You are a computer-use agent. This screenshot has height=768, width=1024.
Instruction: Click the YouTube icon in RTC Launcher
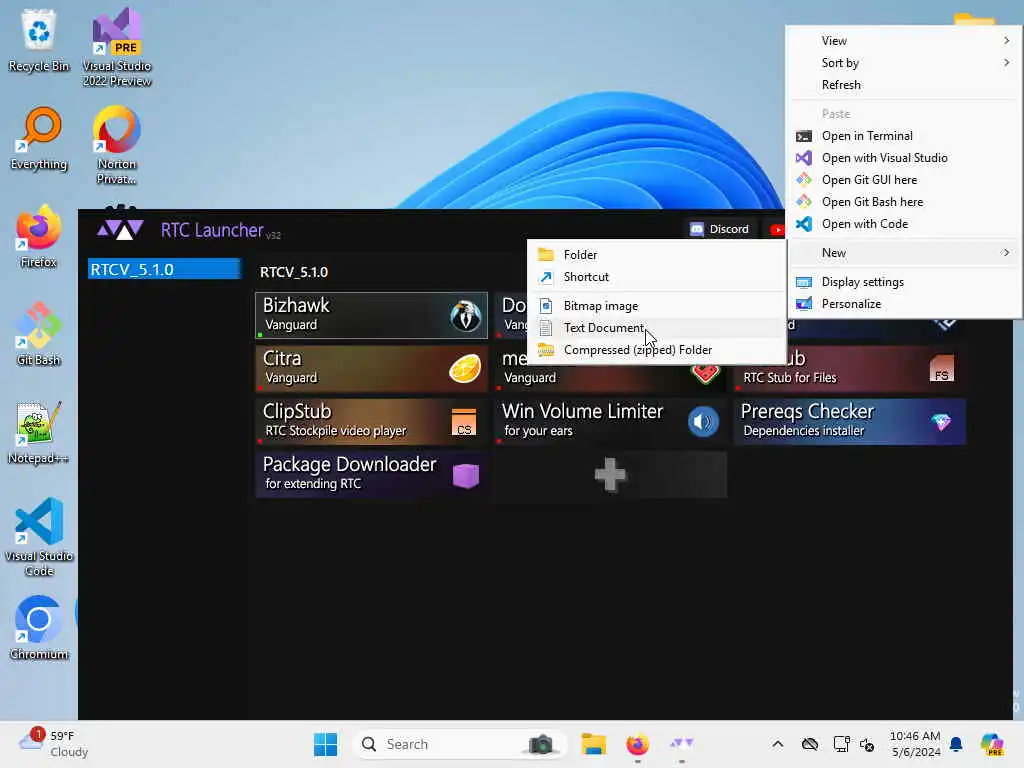(776, 229)
